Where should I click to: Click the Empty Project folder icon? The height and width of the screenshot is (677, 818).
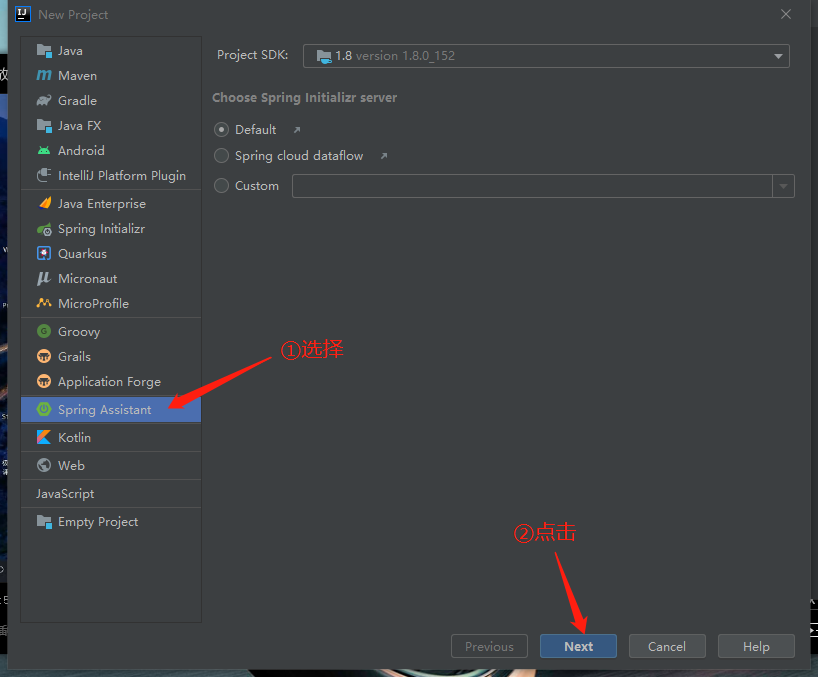pos(44,522)
